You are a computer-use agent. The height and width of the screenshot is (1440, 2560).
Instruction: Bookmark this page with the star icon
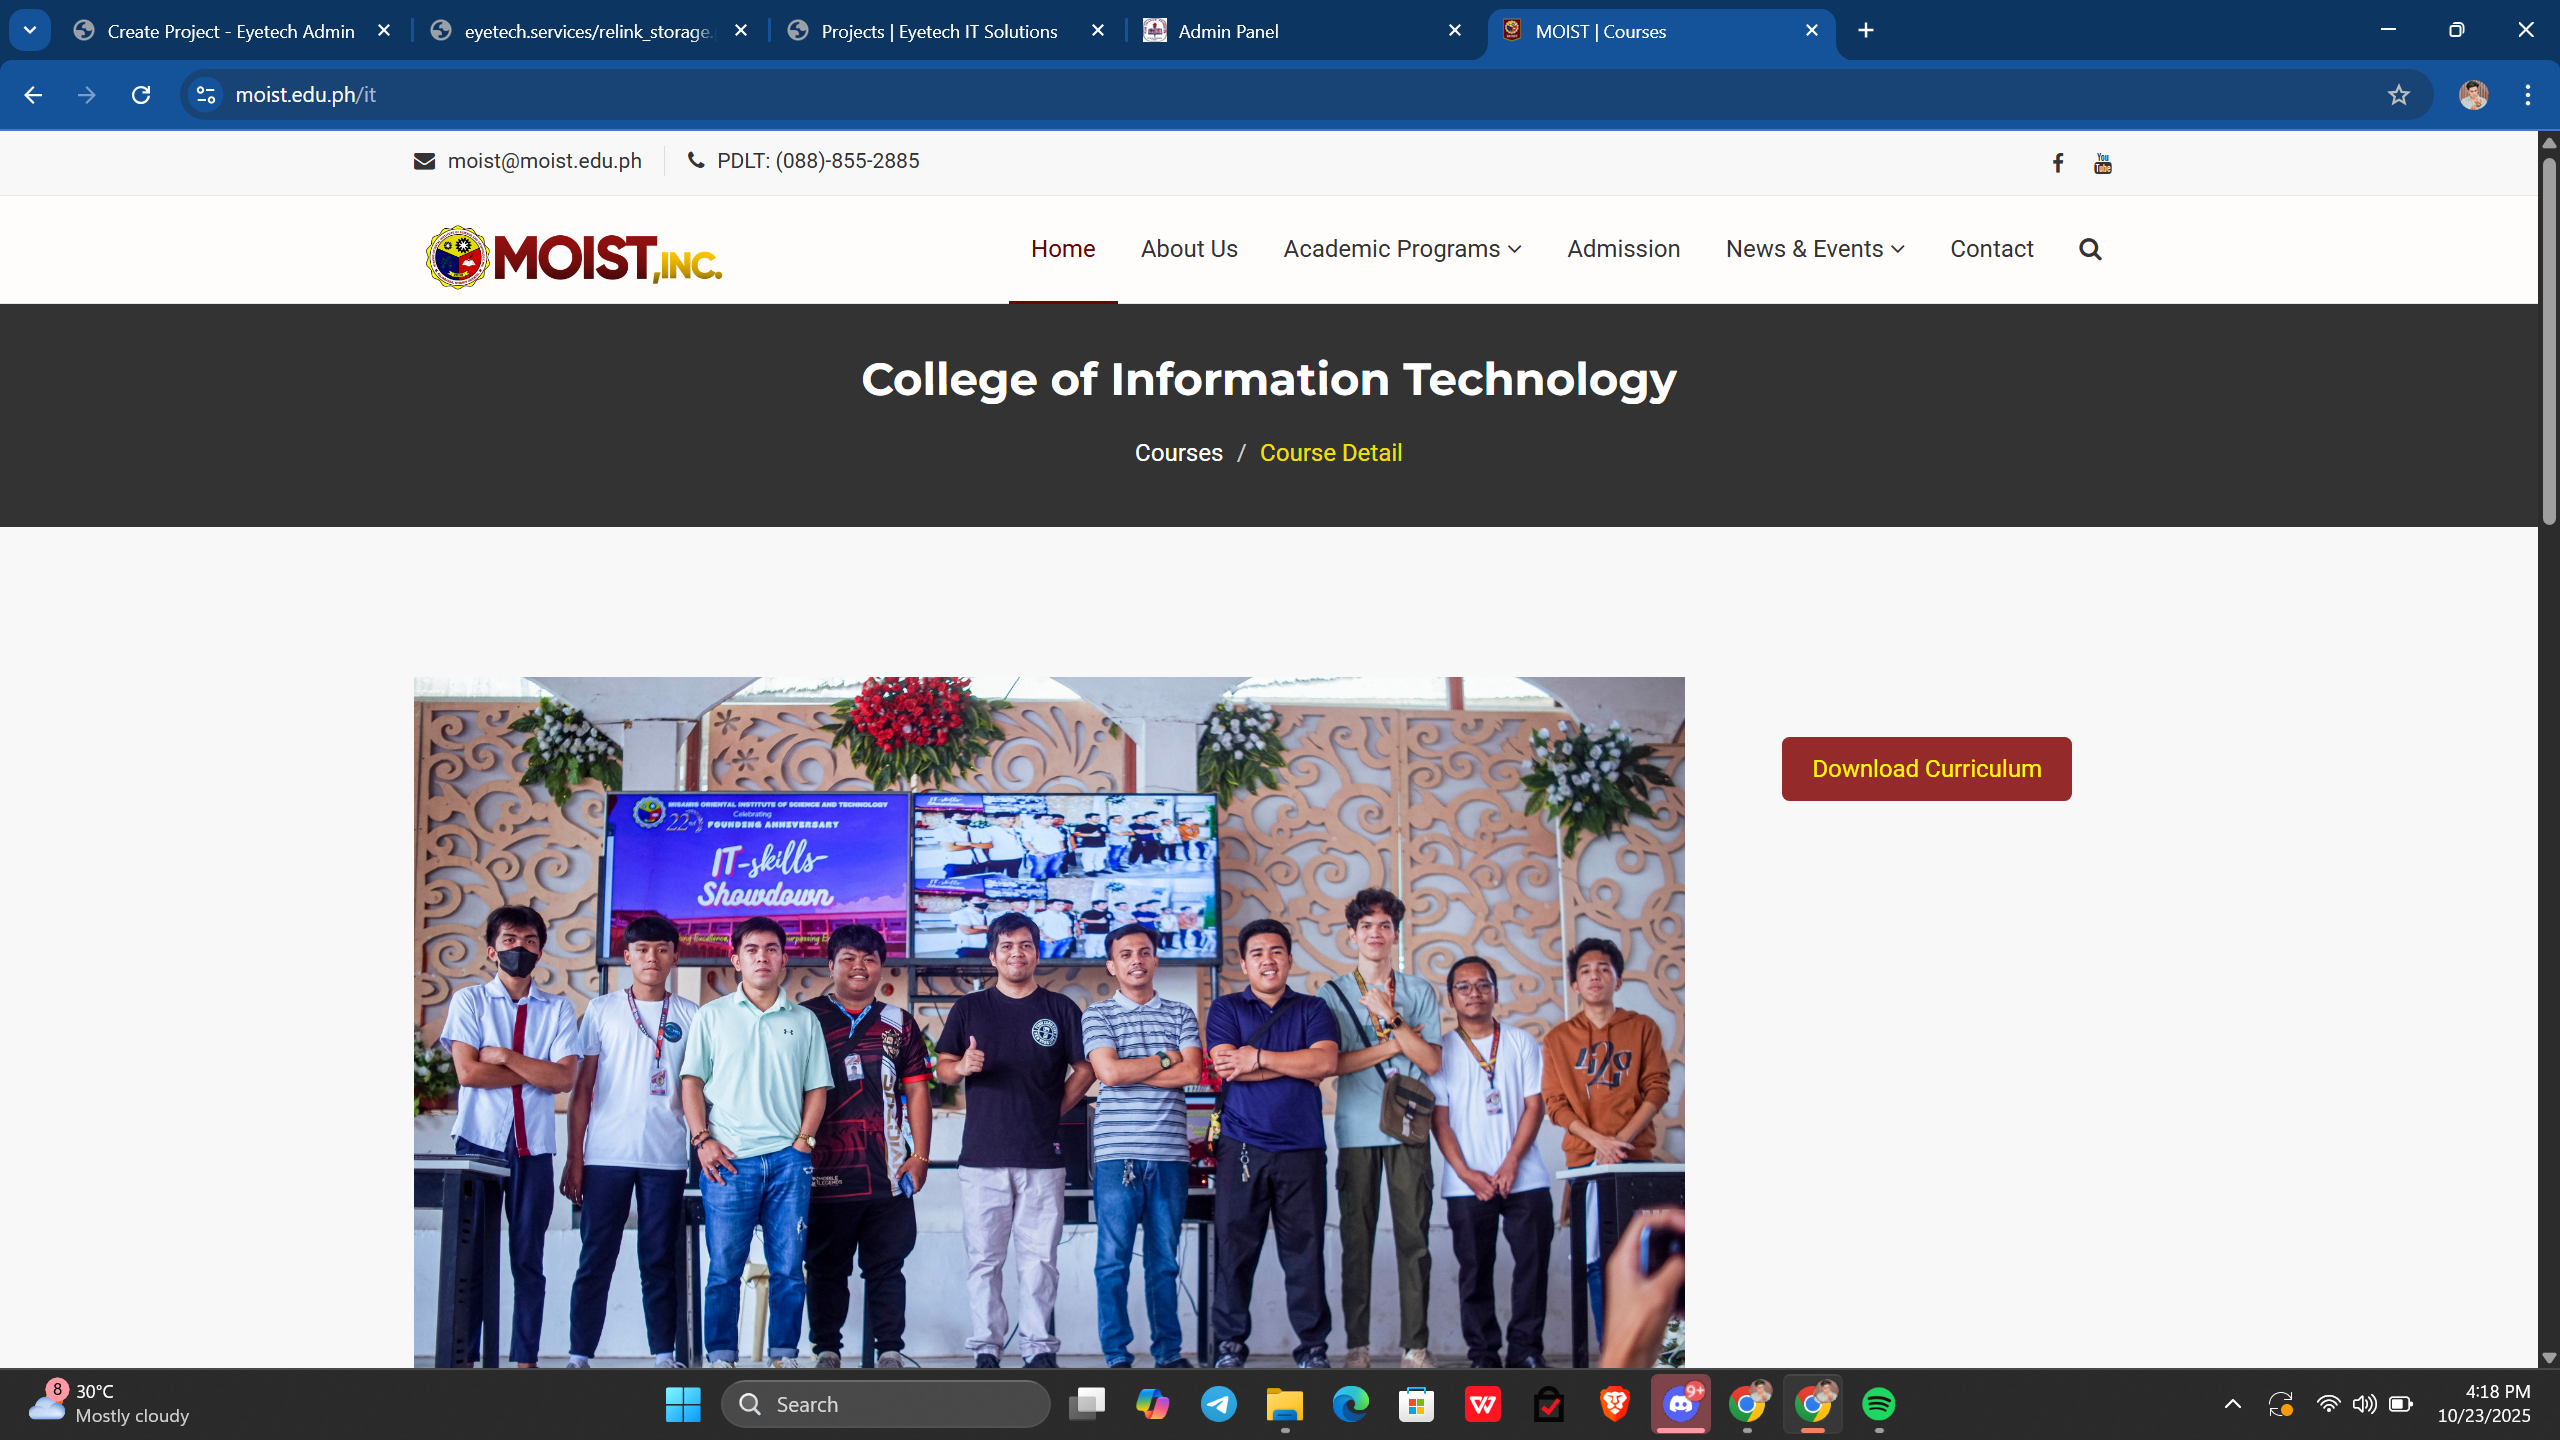click(2398, 95)
